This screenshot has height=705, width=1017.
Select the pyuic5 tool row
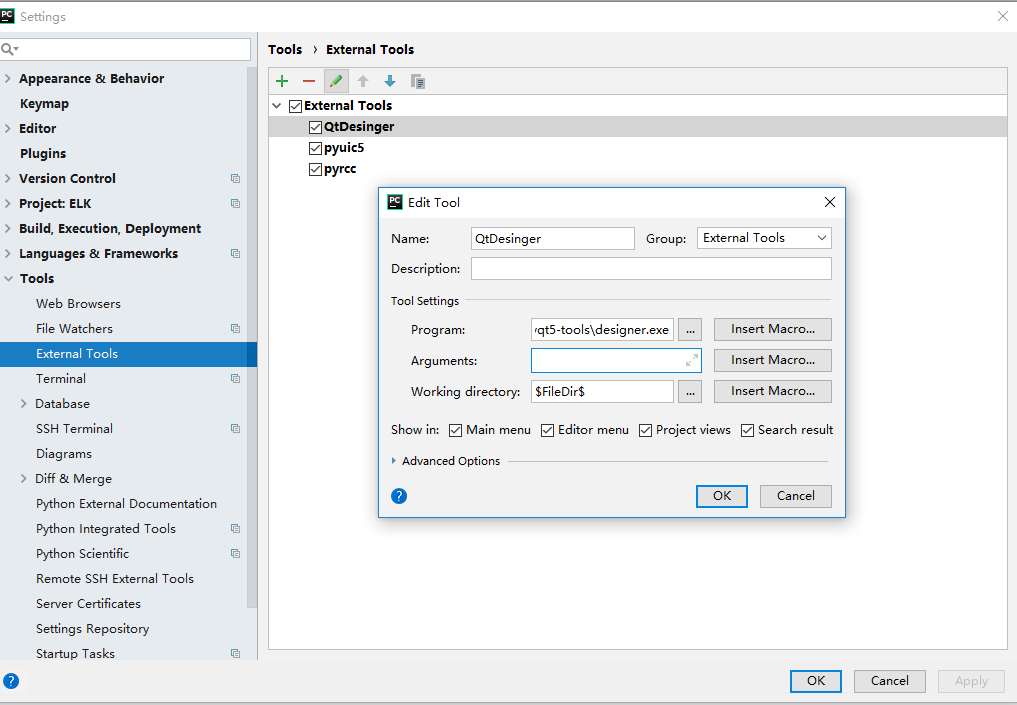(638, 148)
